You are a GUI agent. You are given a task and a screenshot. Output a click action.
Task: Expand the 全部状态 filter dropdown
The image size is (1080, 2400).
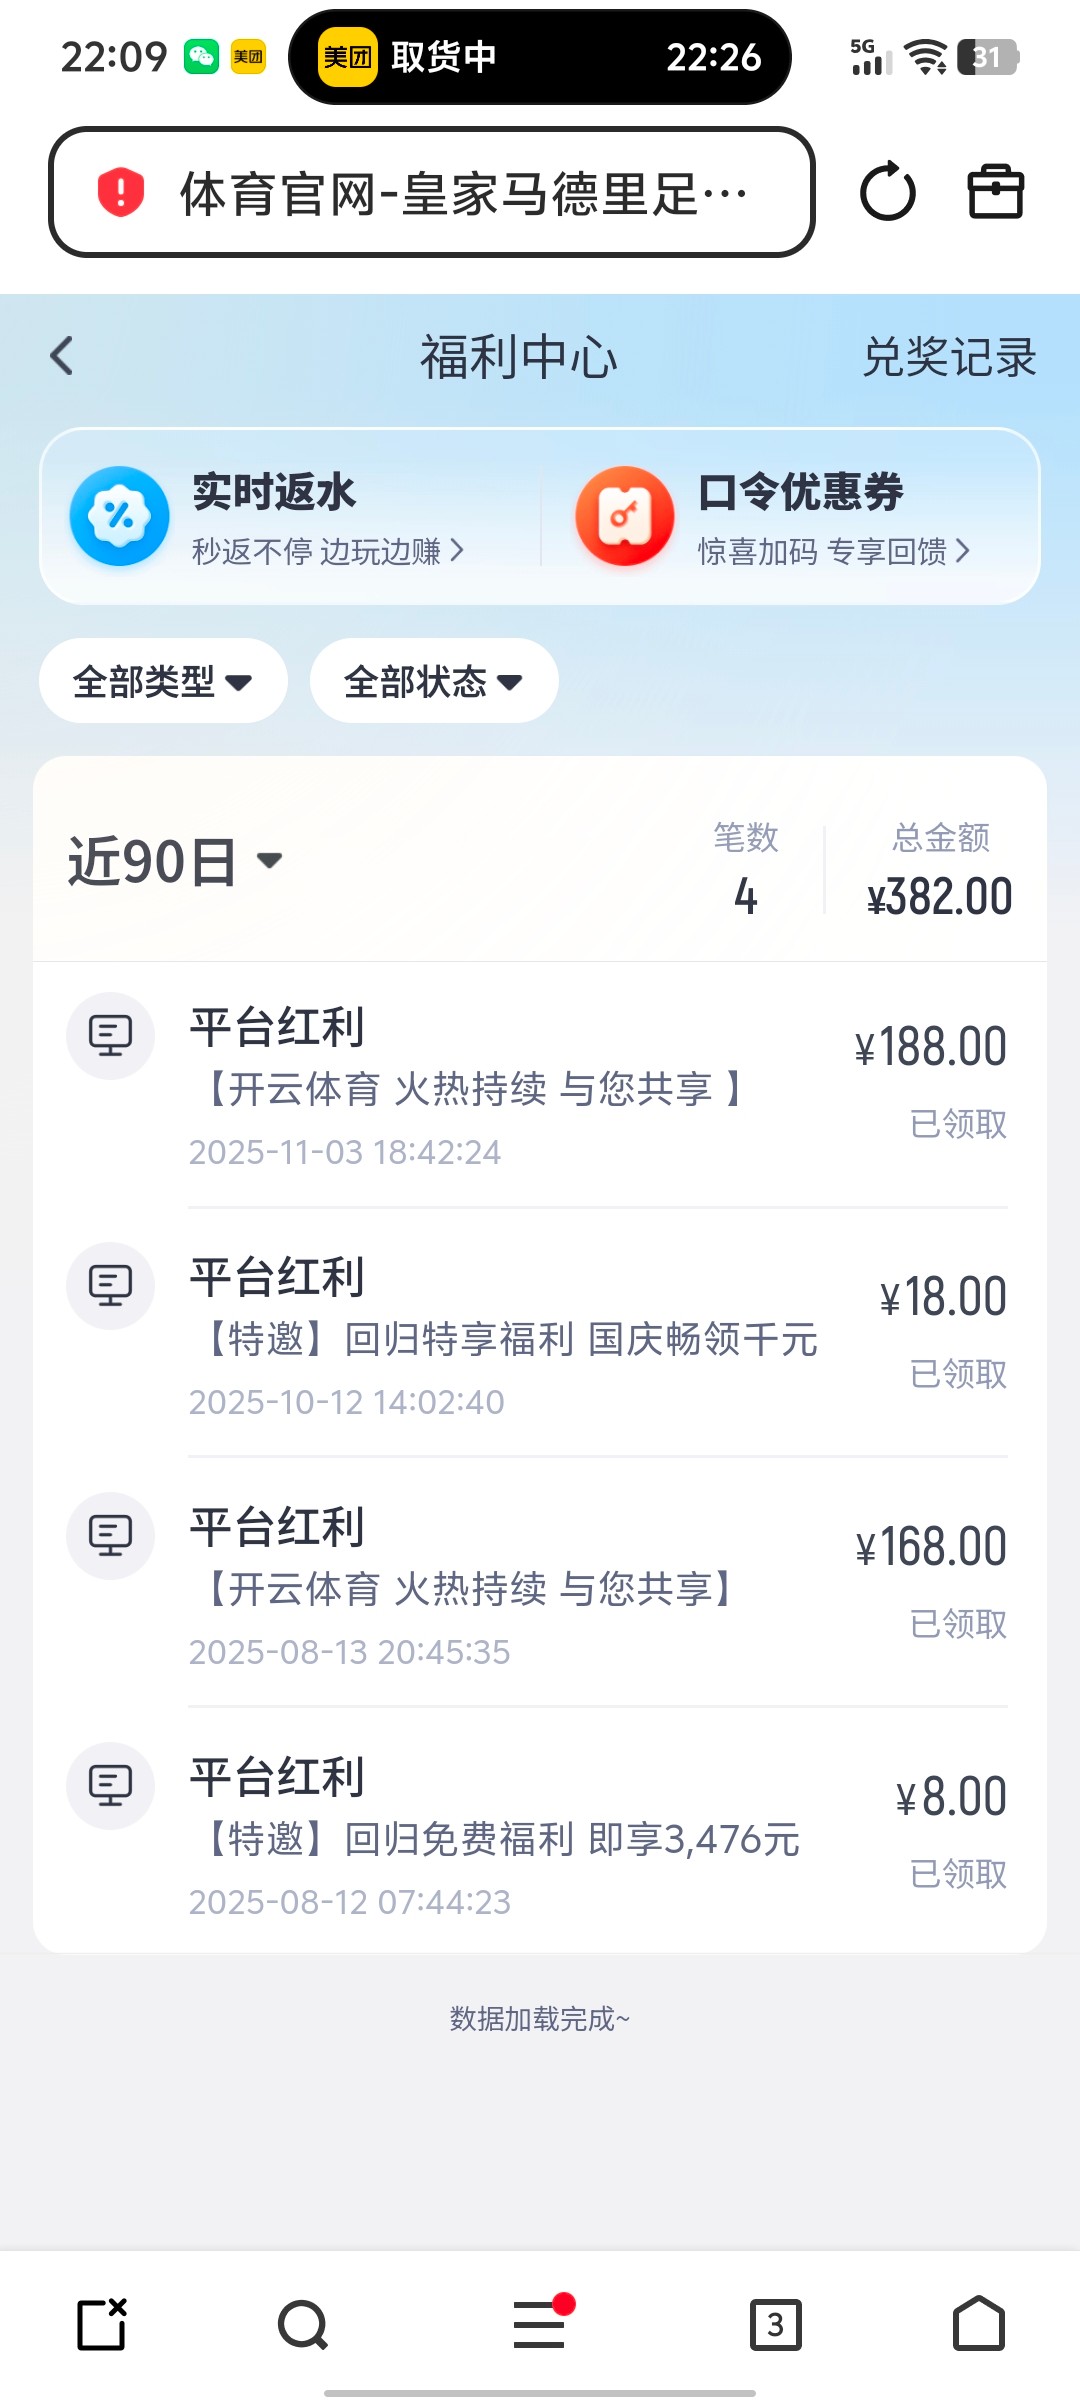click(x=434, y=682)
